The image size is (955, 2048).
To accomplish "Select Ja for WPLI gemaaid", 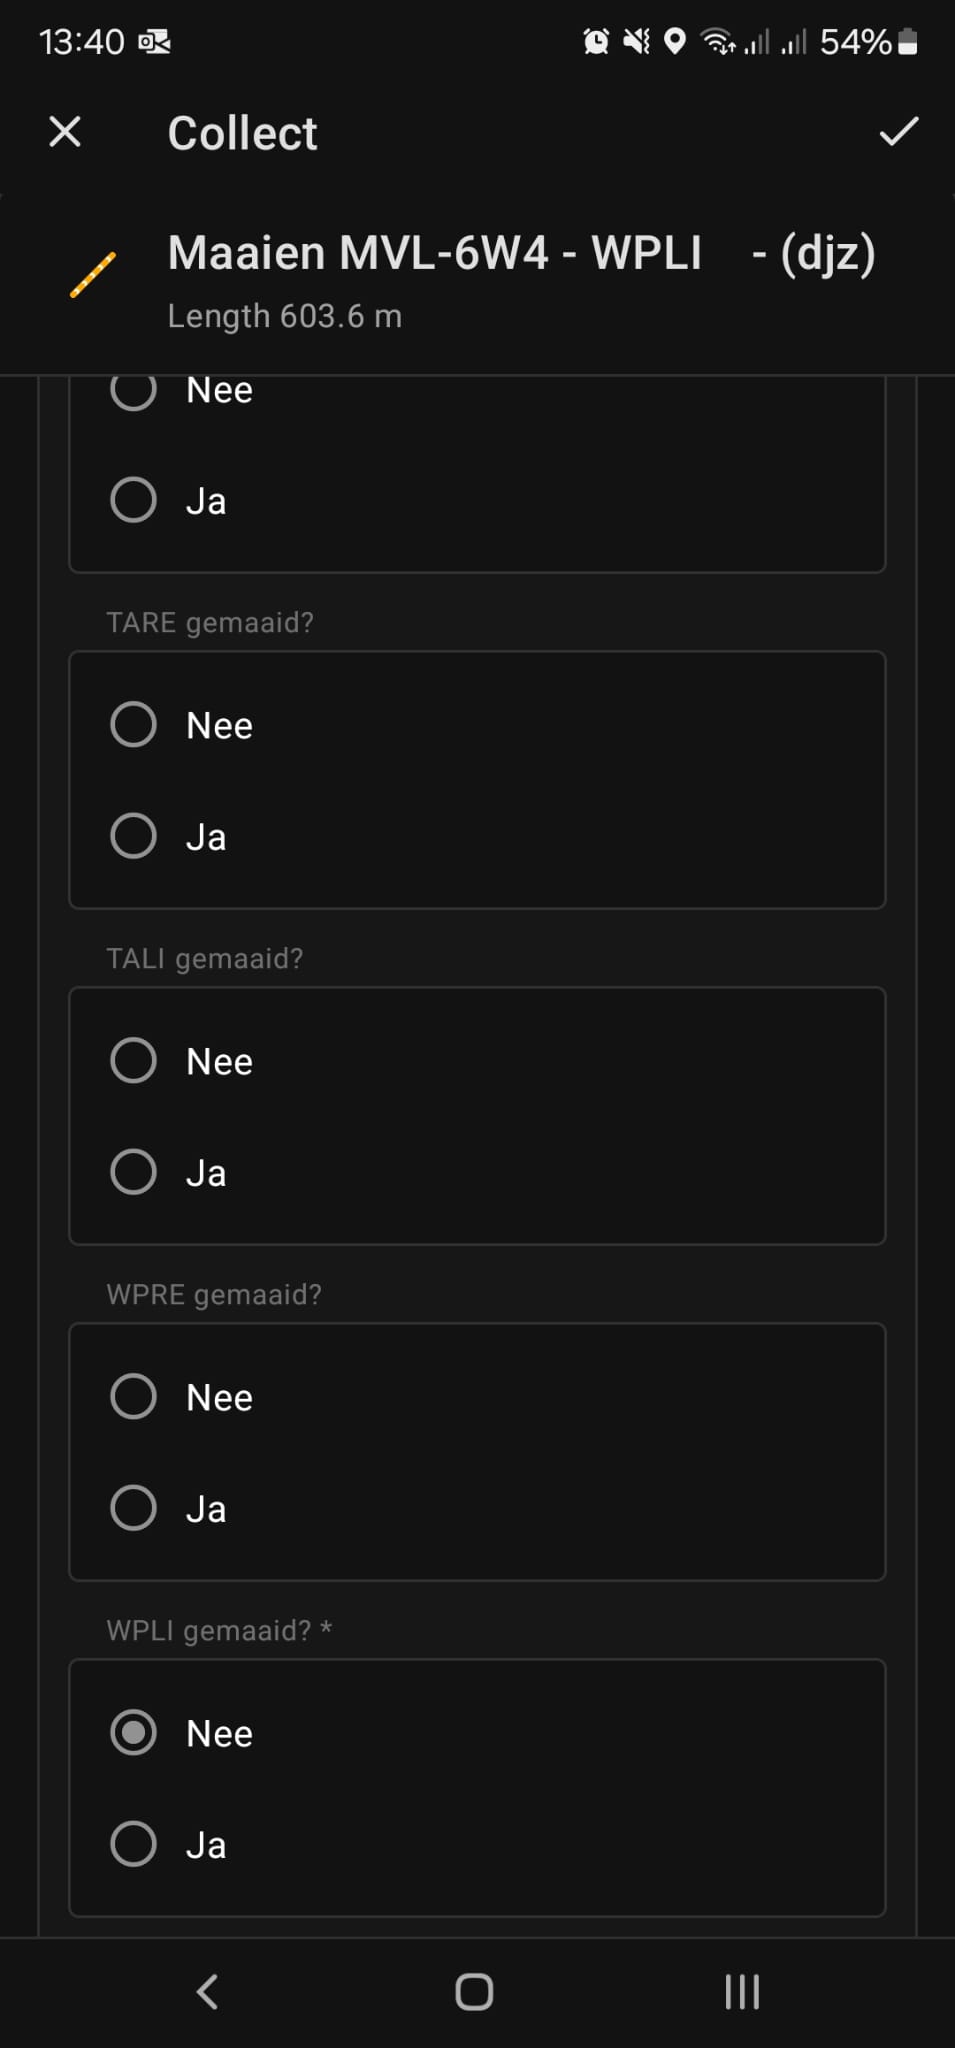I will point(134,1844).
